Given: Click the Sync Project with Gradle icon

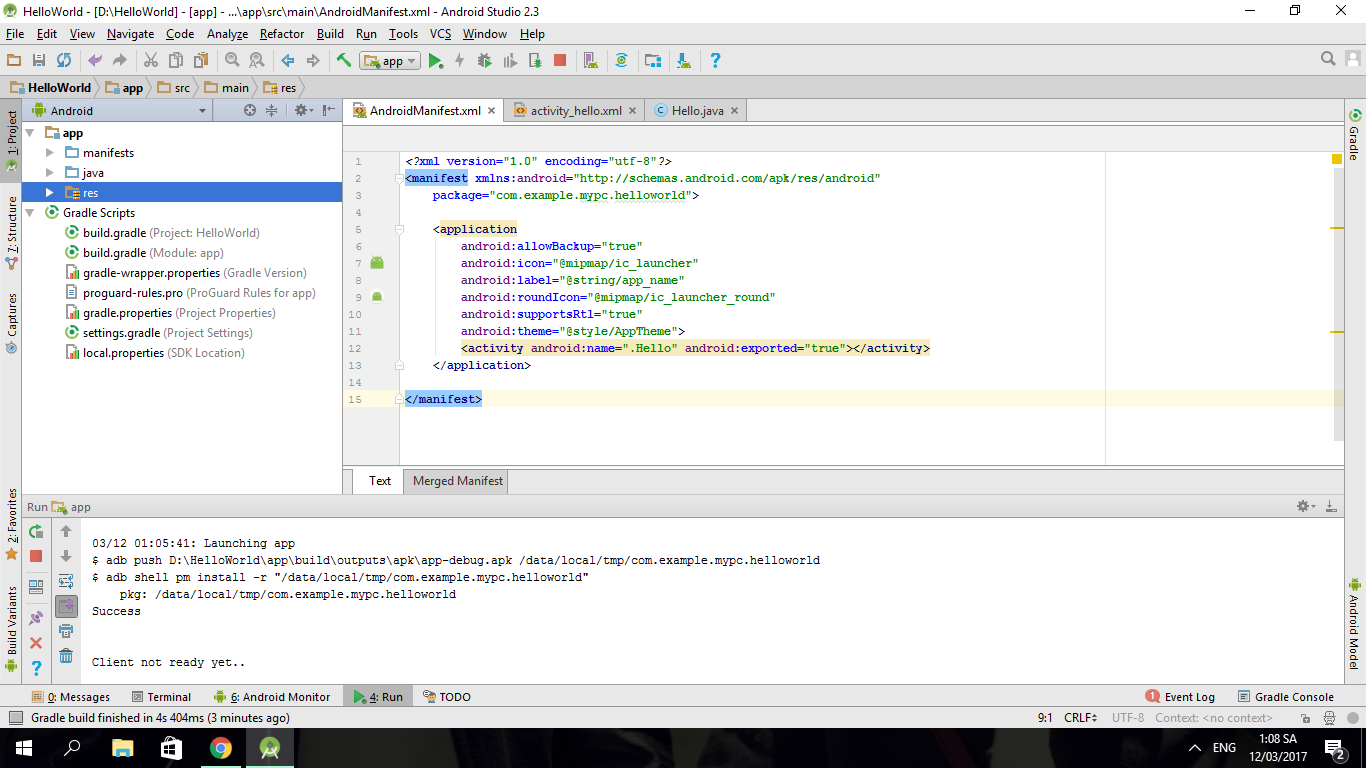Looking at the screenshot, I should click(621, 61).
